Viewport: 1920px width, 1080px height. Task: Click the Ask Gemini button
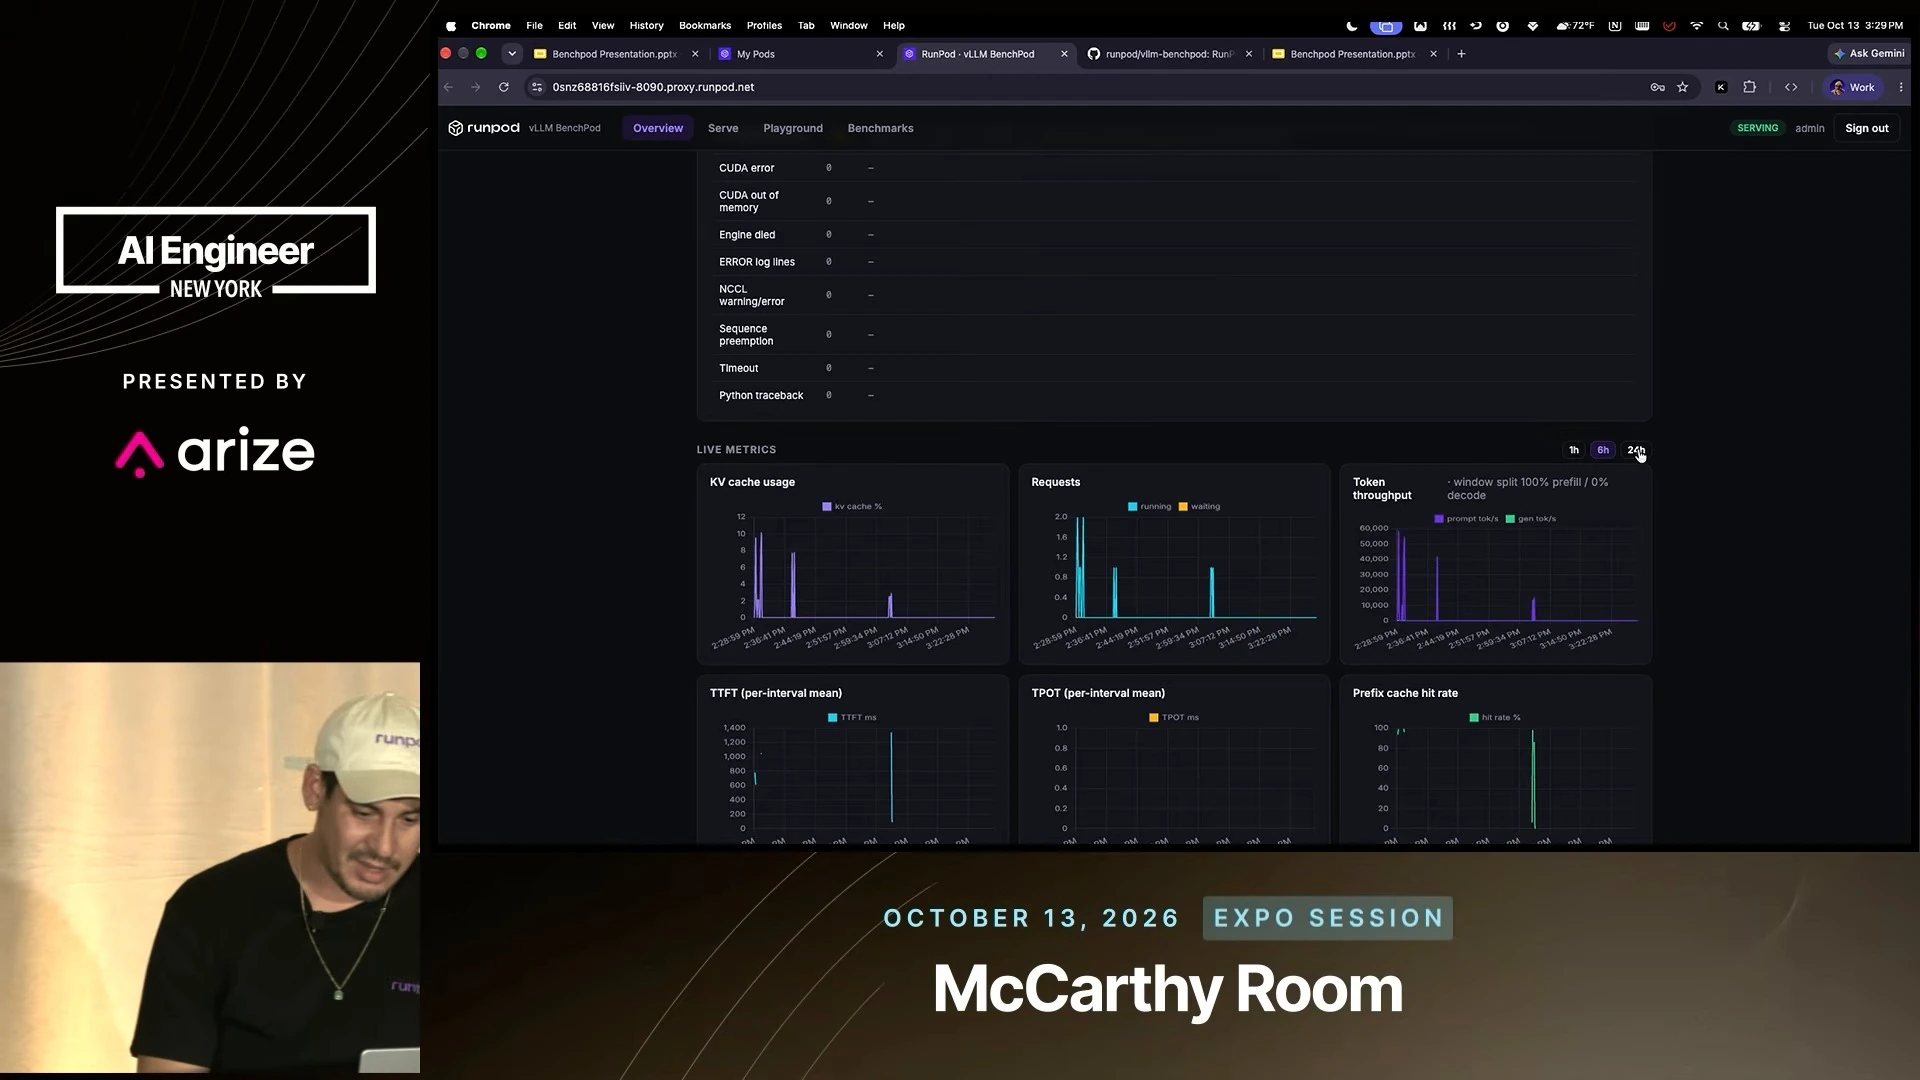pyautogui.click(x=1869, y=54)
